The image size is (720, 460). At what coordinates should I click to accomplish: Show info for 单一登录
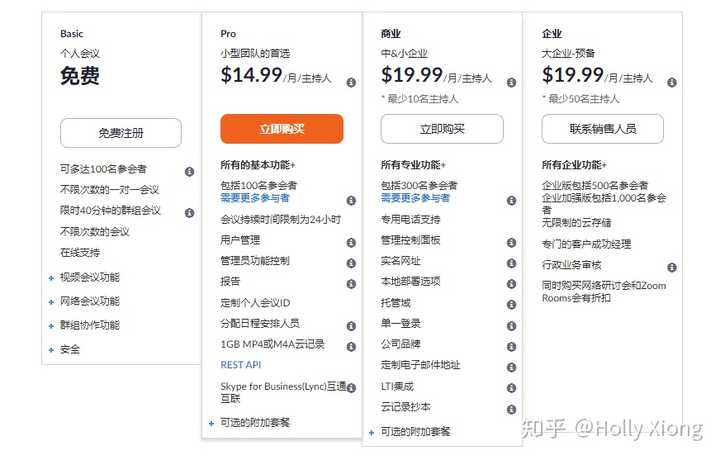512,326
